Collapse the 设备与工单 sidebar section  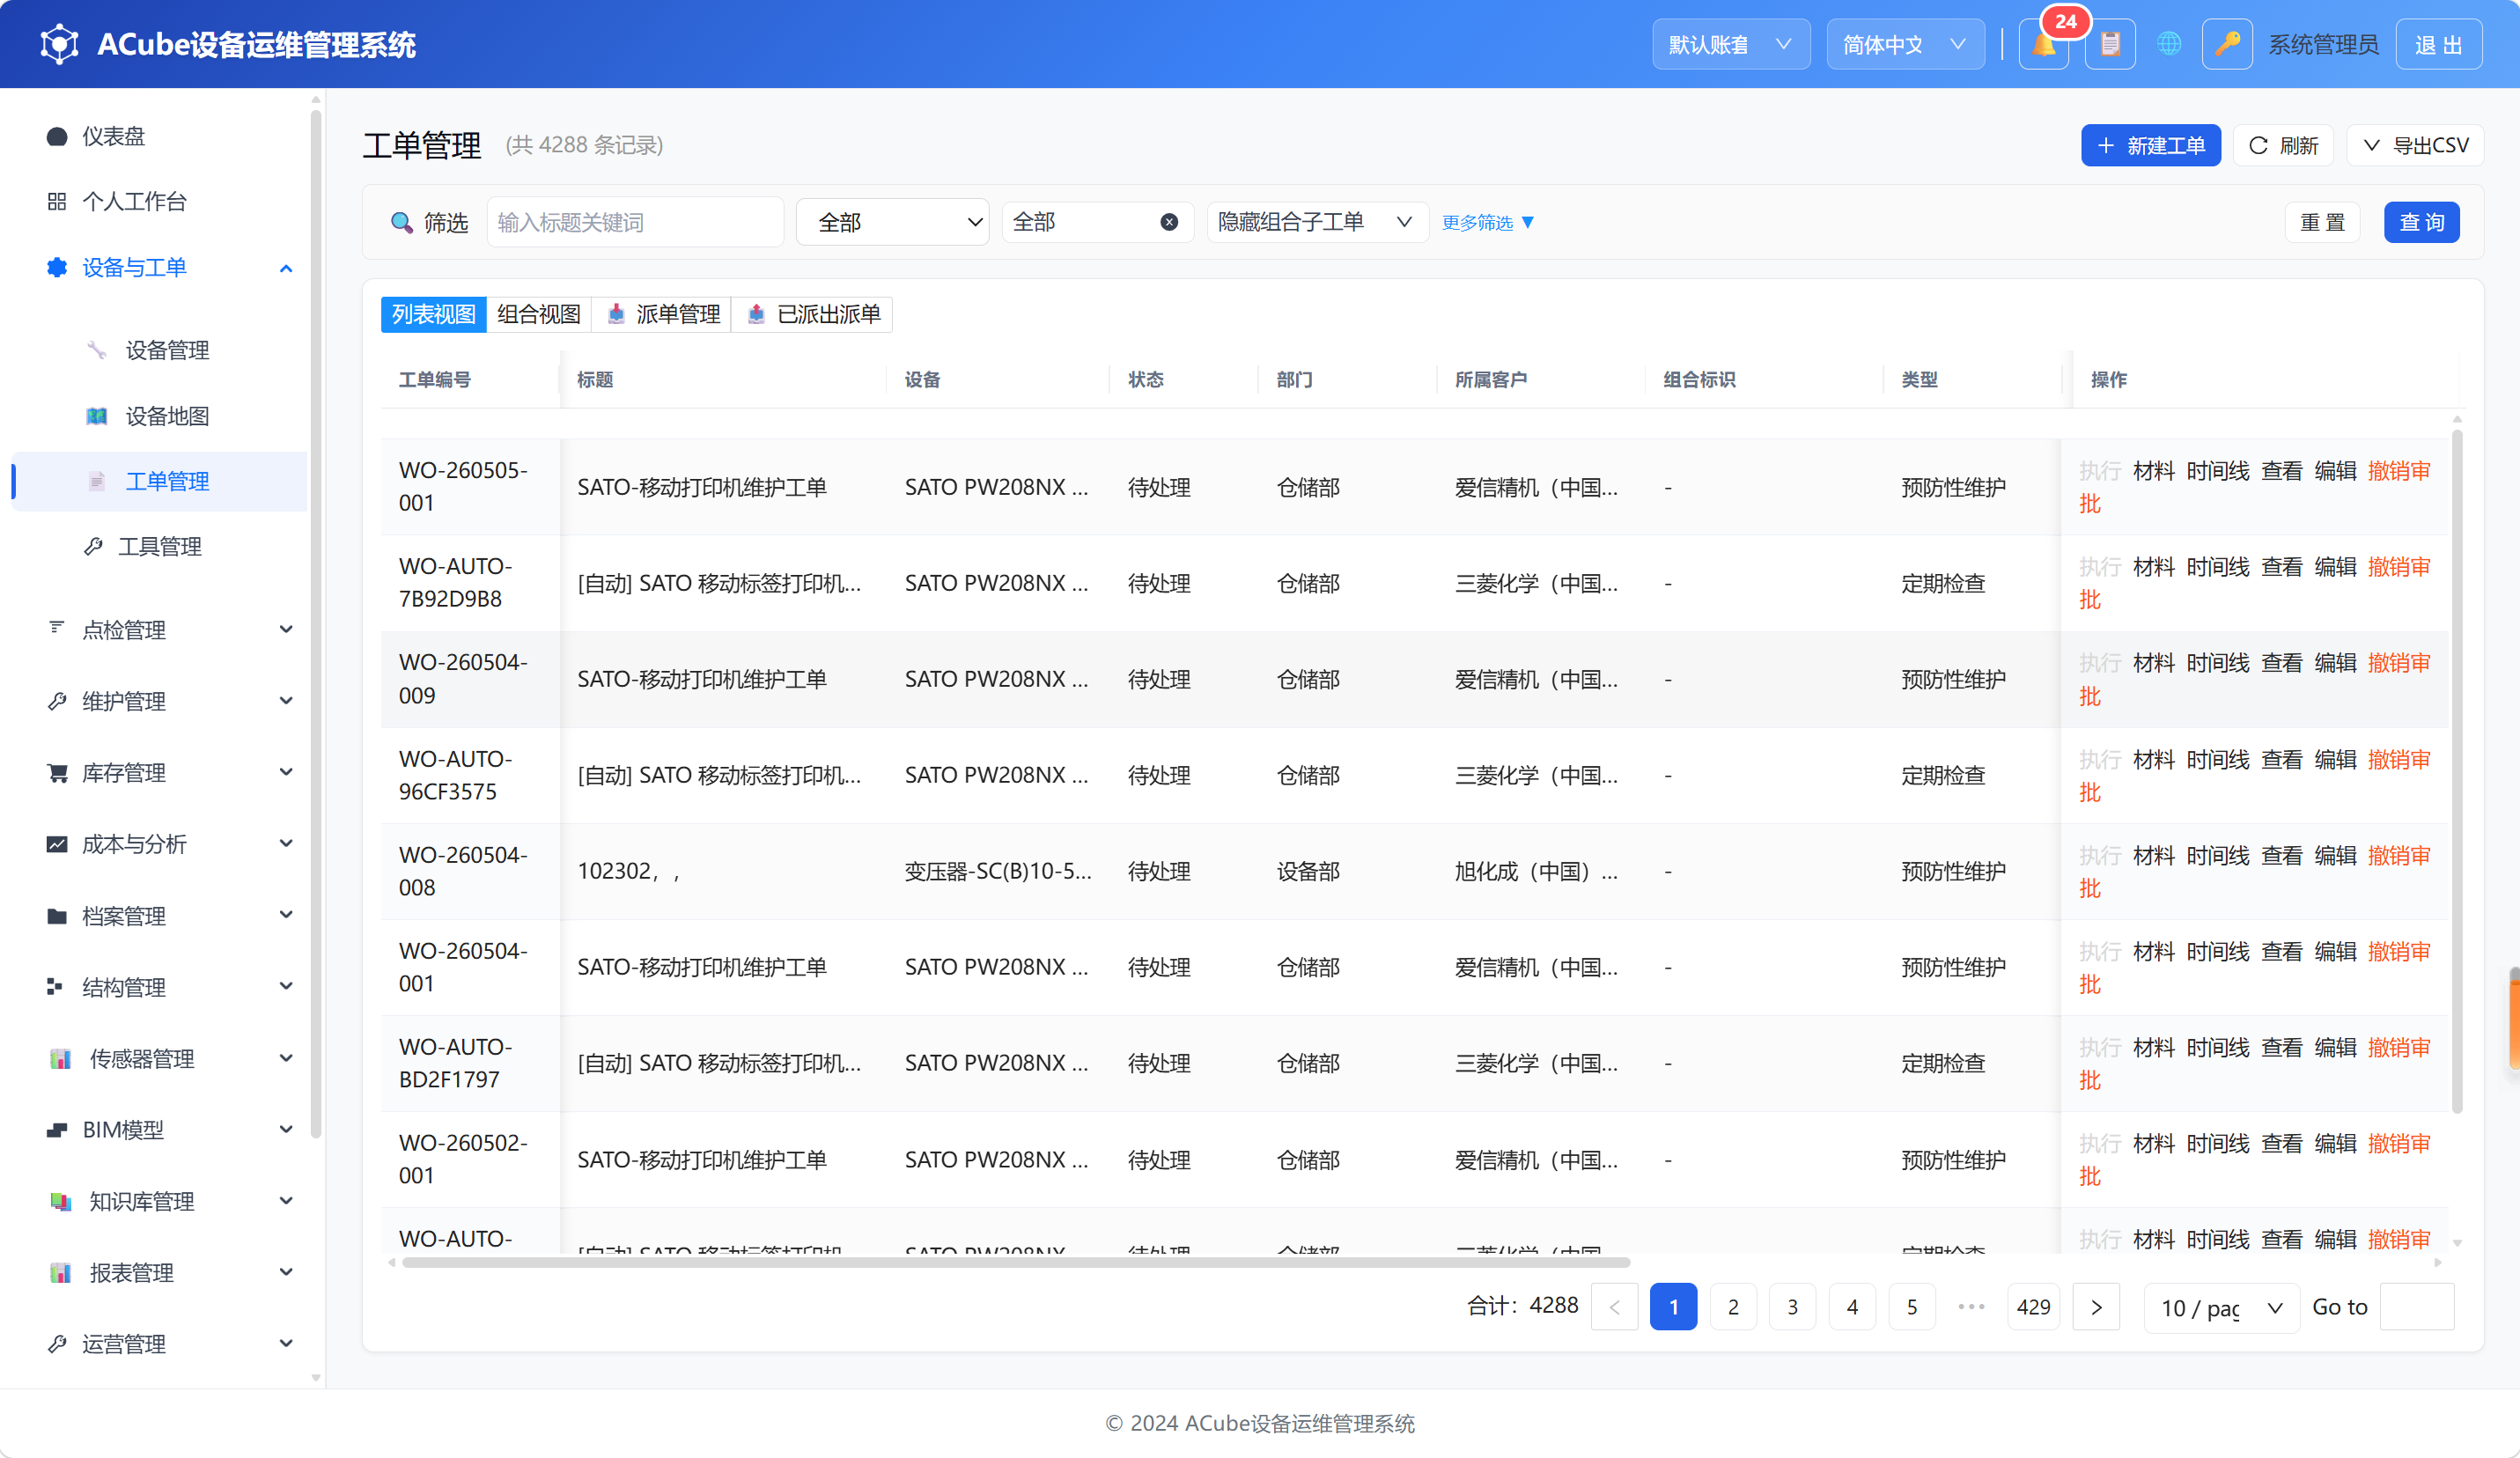pos(285,268)
